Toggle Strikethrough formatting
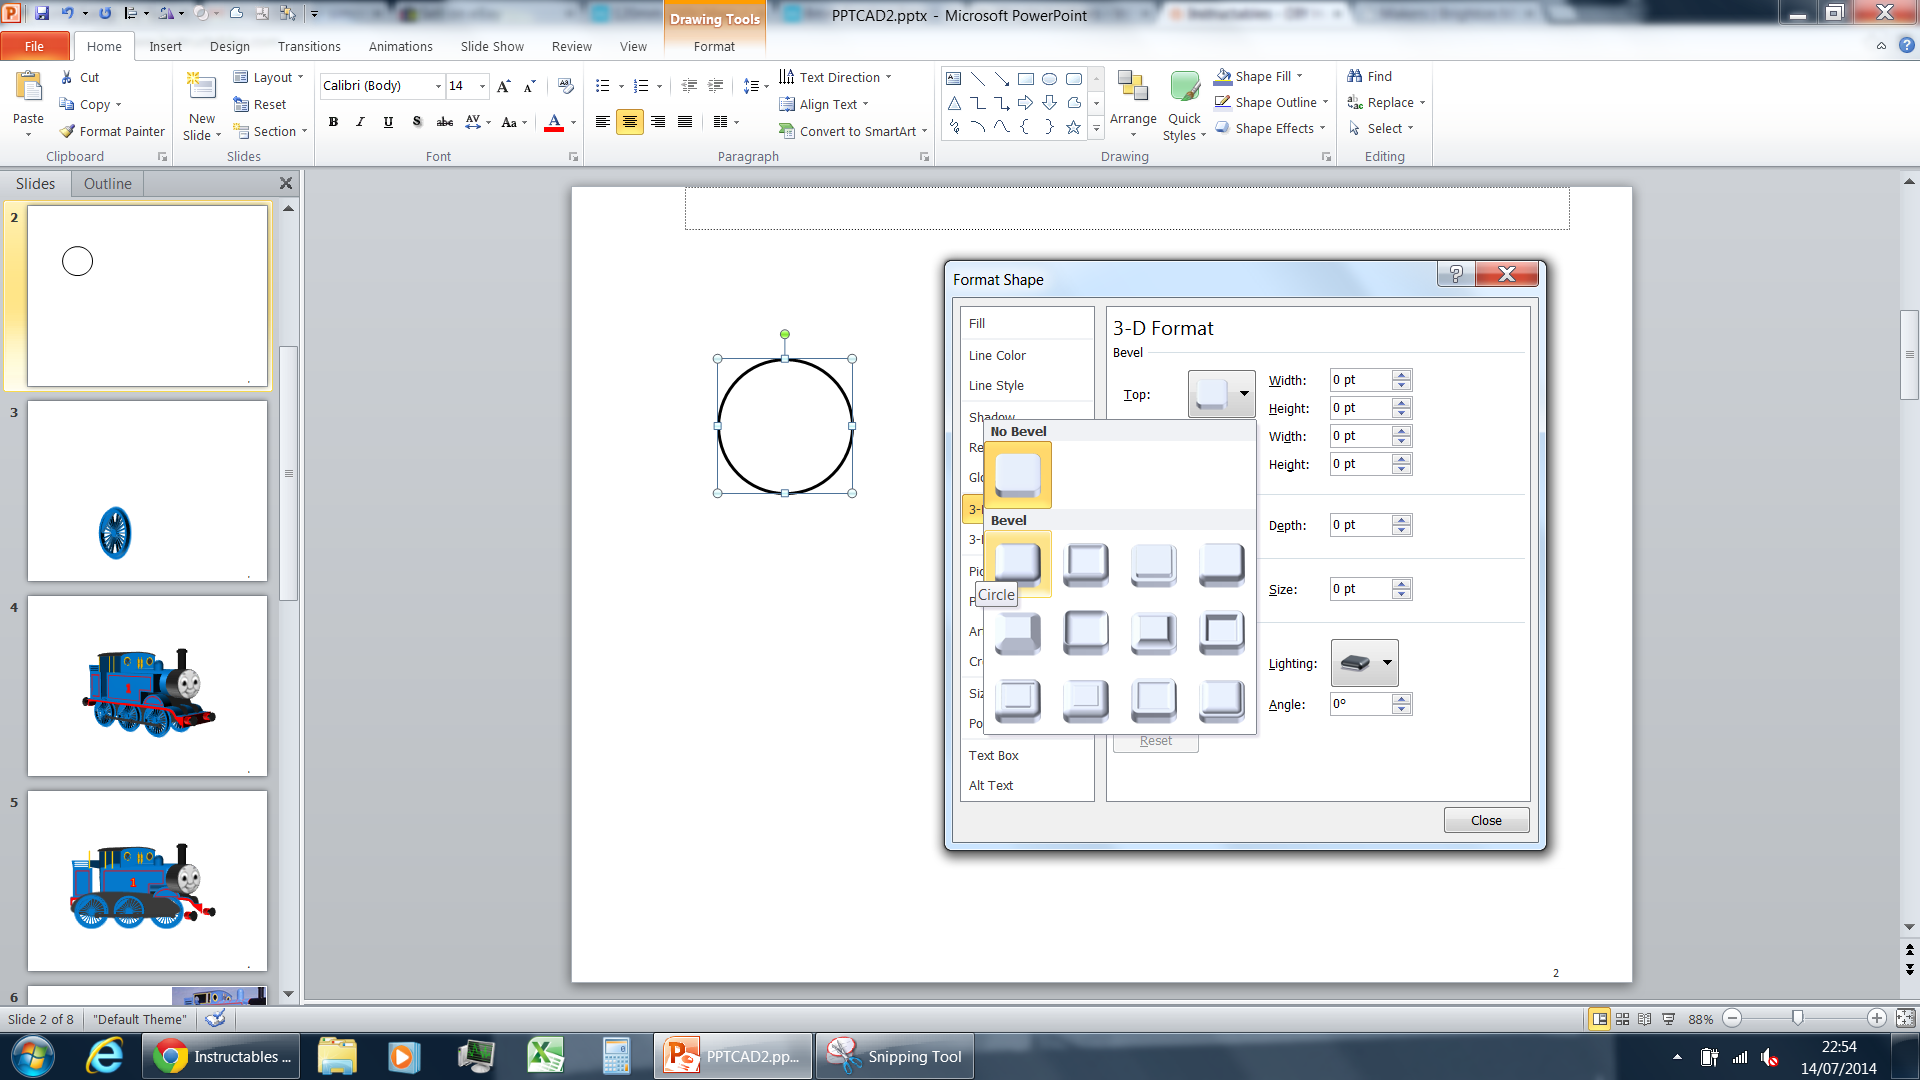Screen dimensions: 1920x1080 click(x=445, y=122)
